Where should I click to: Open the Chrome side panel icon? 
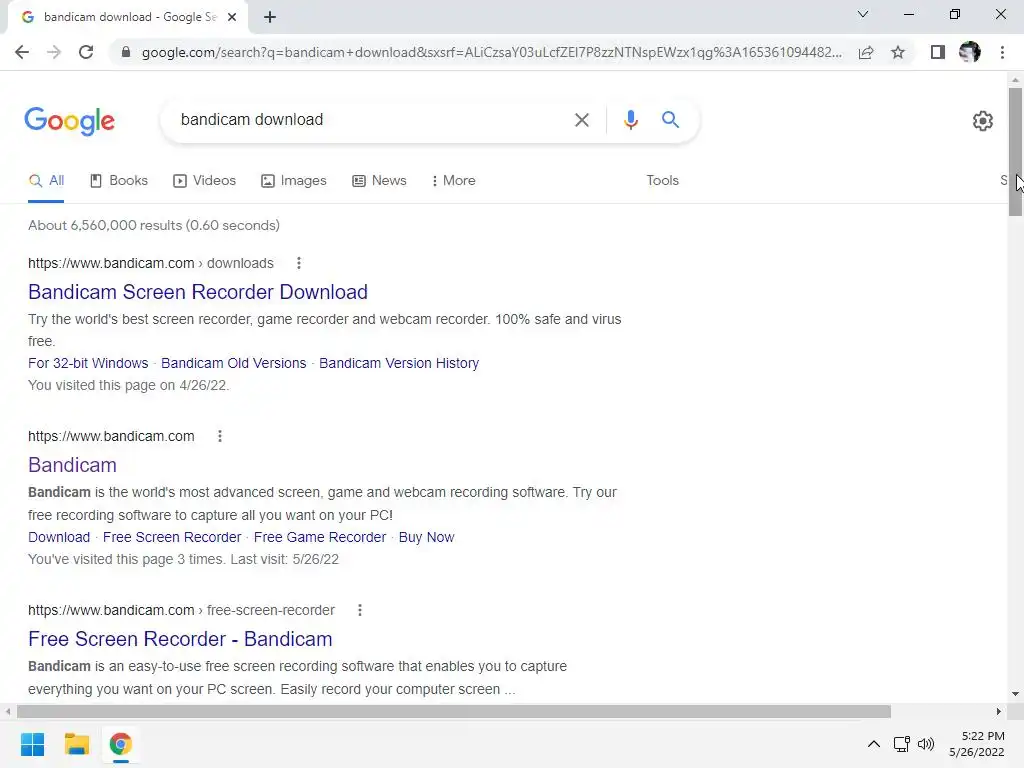tap(938, 52)
